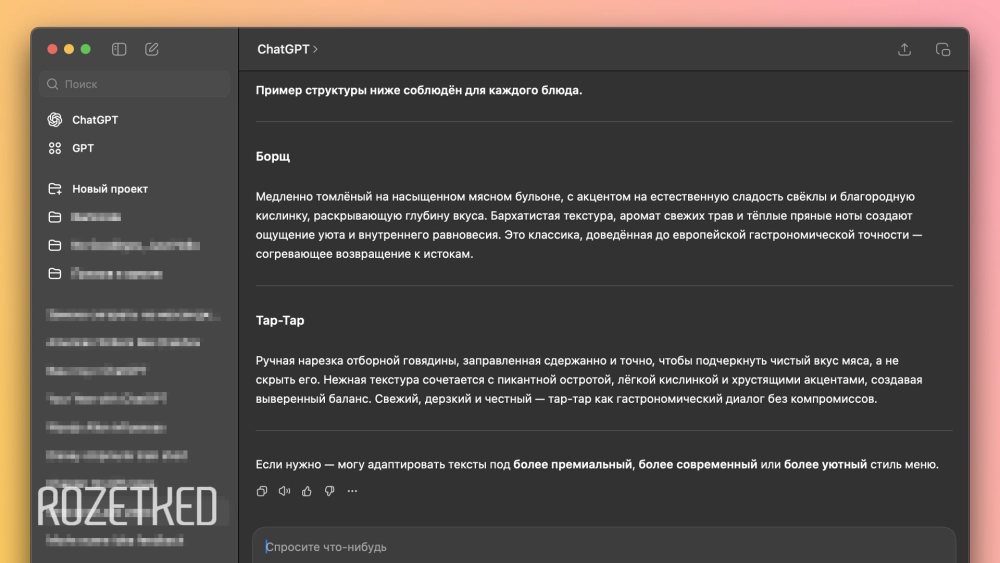Focus the Спросите что-нибудь message input
The width and height of the screenshot is (1000, 563).
click(x=600, y=547)
